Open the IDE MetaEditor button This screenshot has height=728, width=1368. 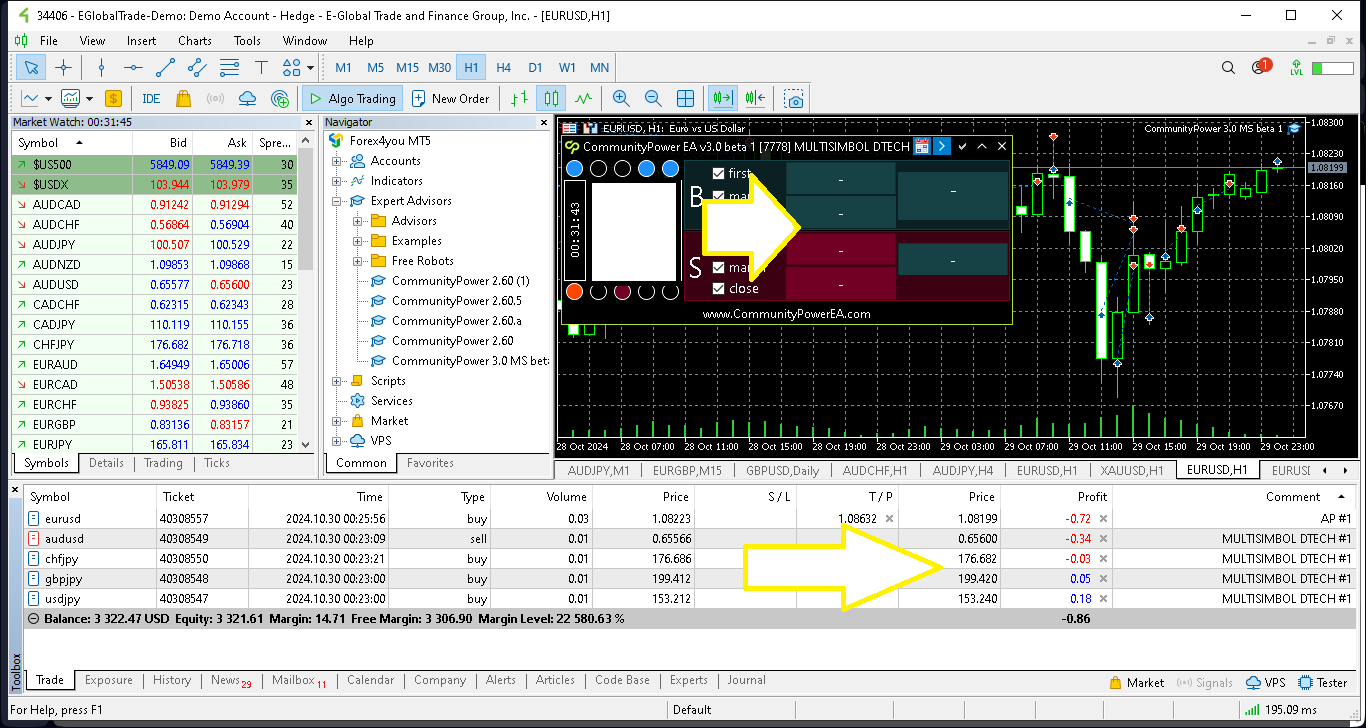tap(151, 99)
